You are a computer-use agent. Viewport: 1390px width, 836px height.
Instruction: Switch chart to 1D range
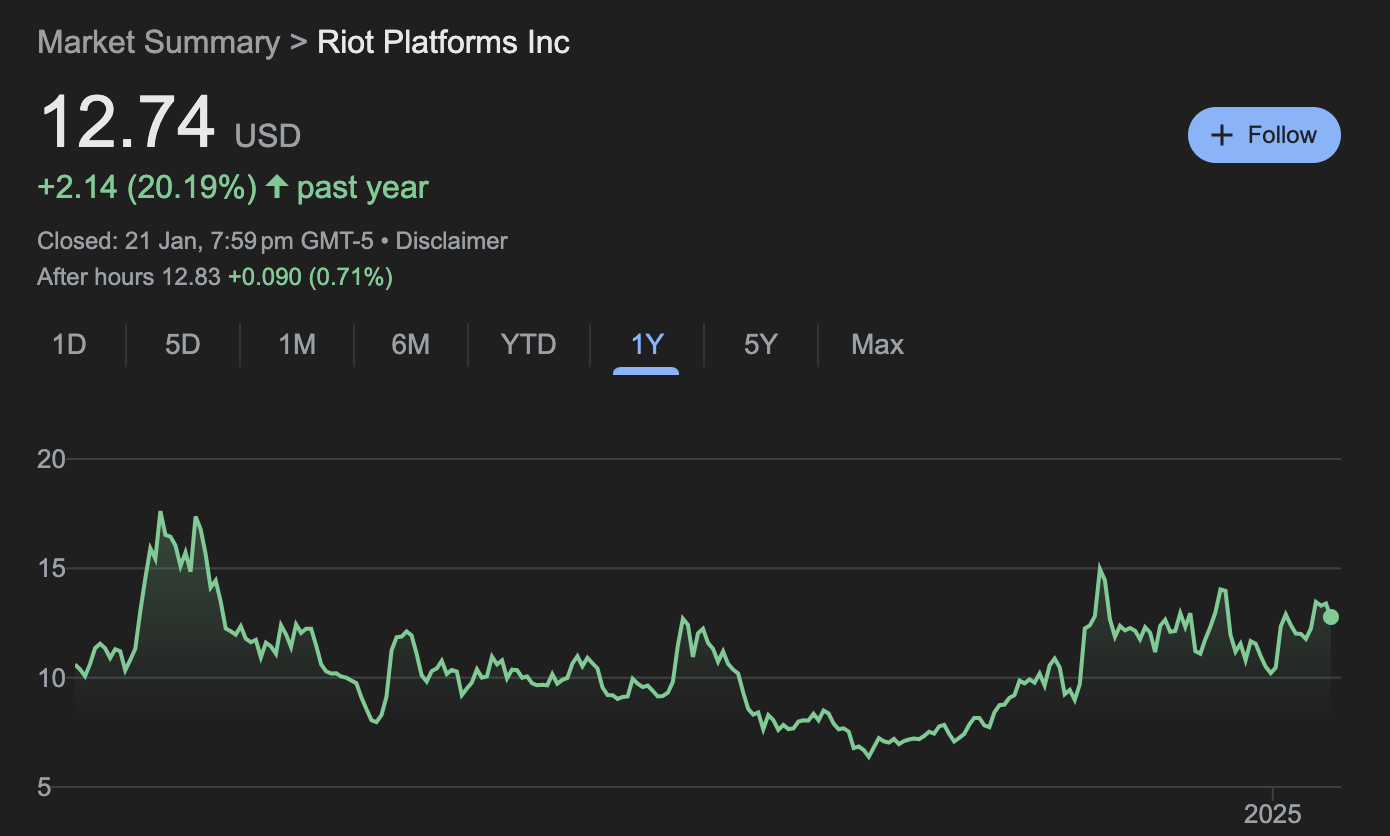point(69,345)
